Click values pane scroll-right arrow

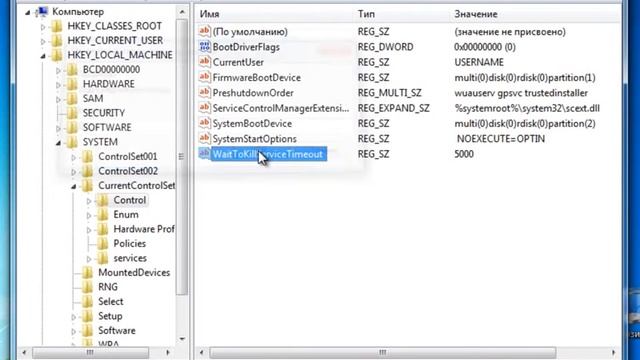click(x=613, y=352)
